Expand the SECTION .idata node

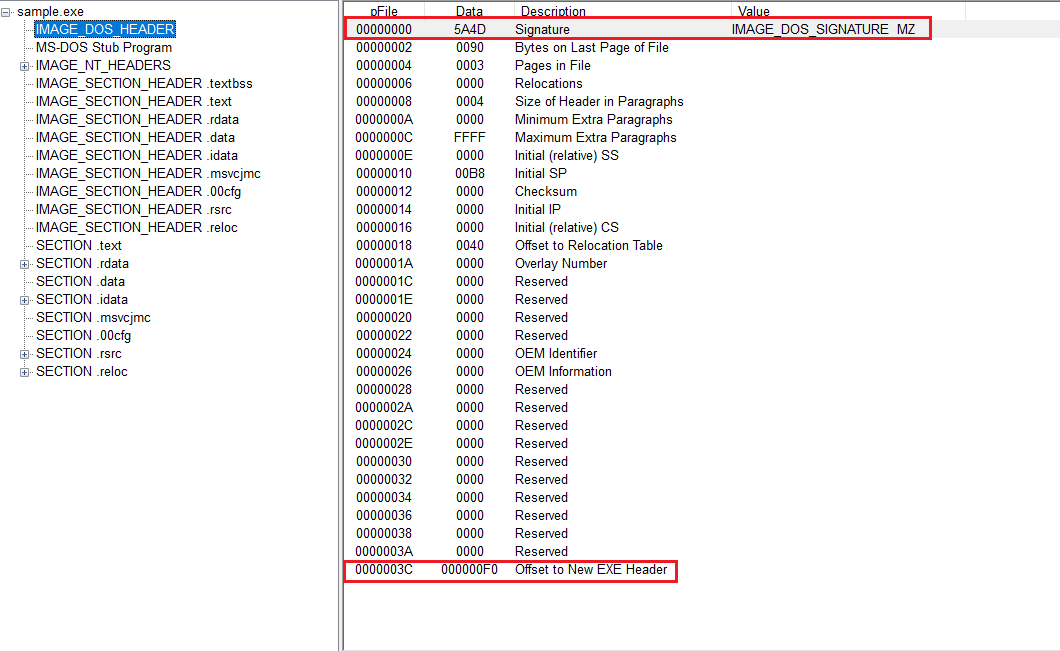click(25, 300)
